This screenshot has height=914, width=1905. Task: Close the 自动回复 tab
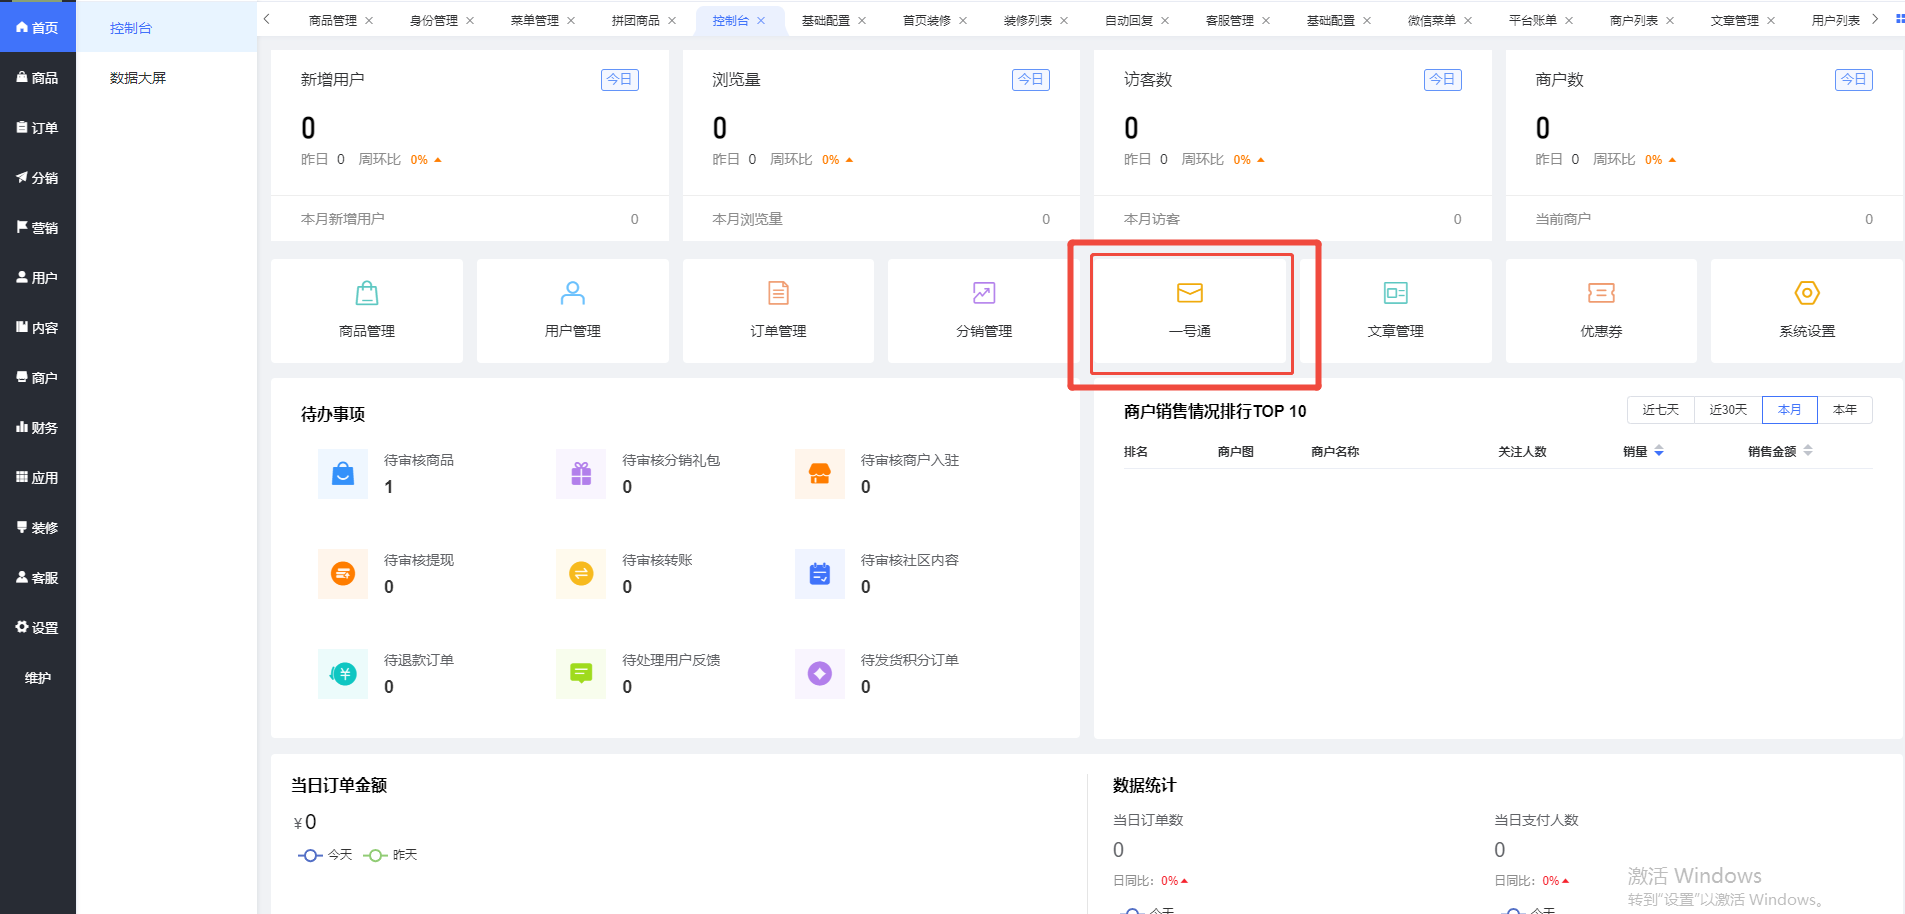1165,21
